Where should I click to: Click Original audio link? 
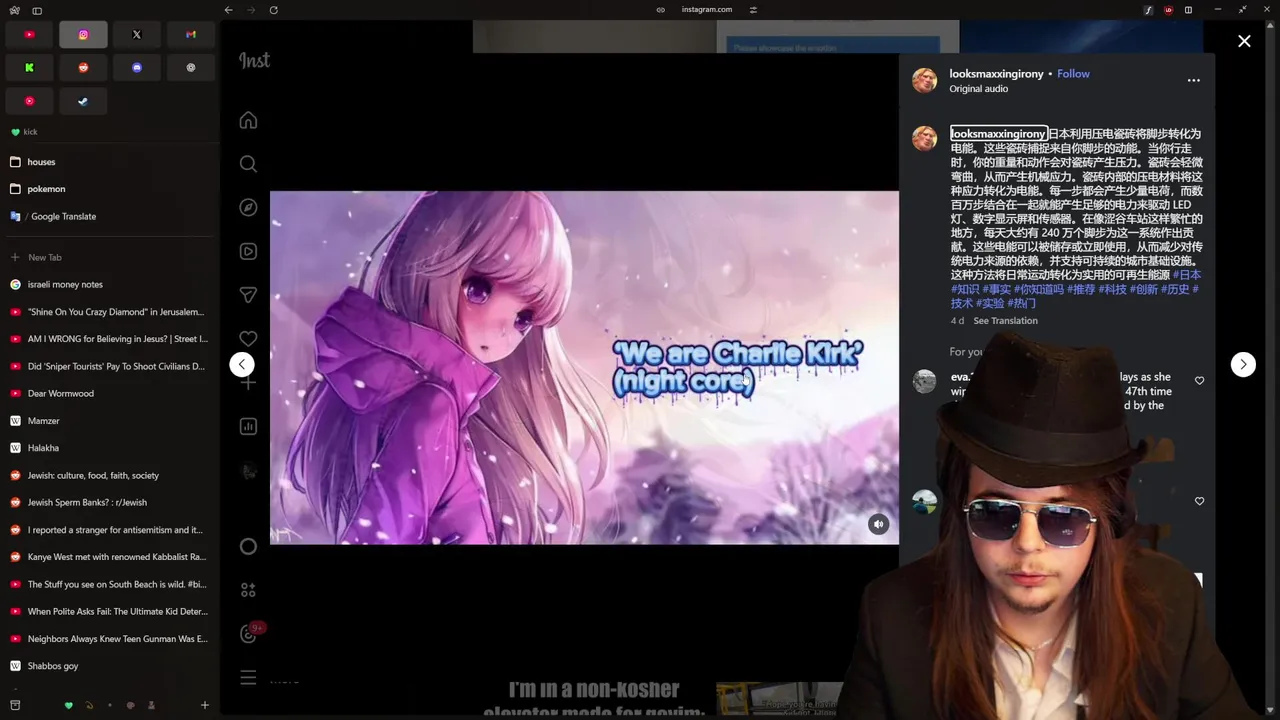[x=978, y=89]
